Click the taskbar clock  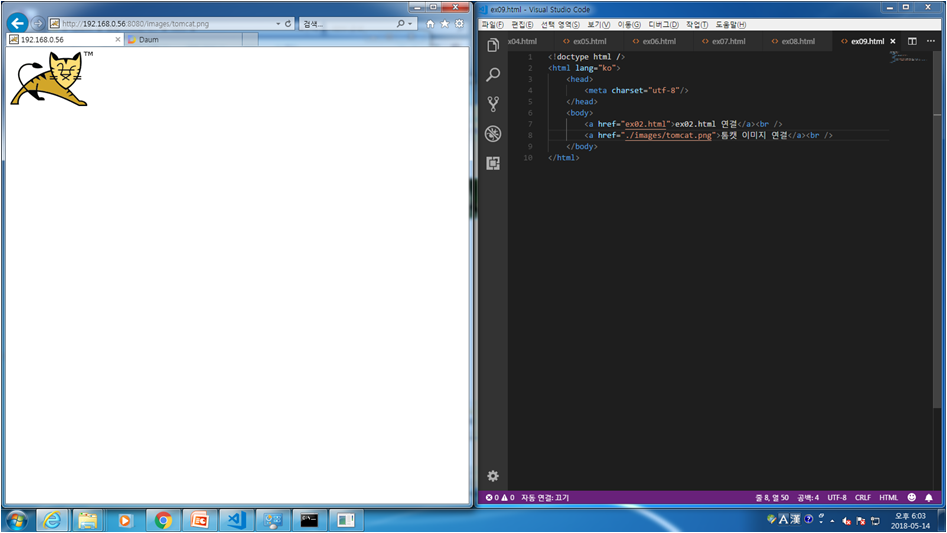tap(910, 520)
